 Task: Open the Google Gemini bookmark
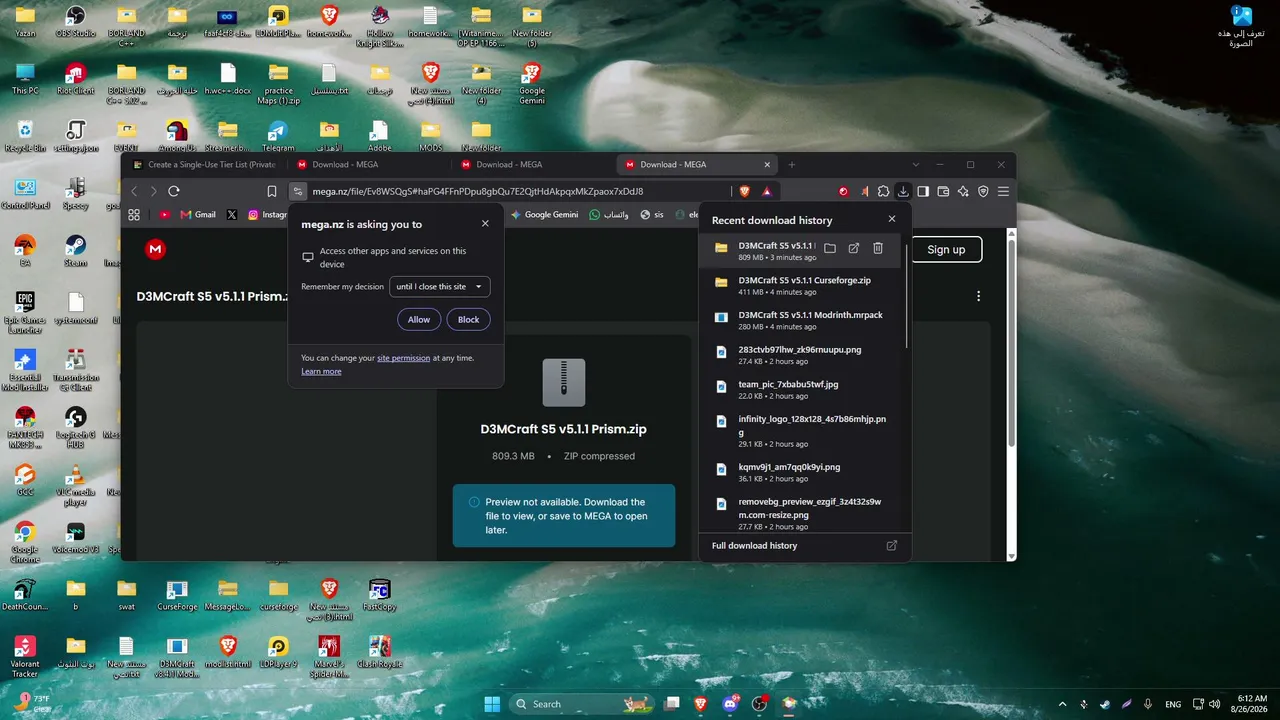pyautogui.click(x=544, y=214)
